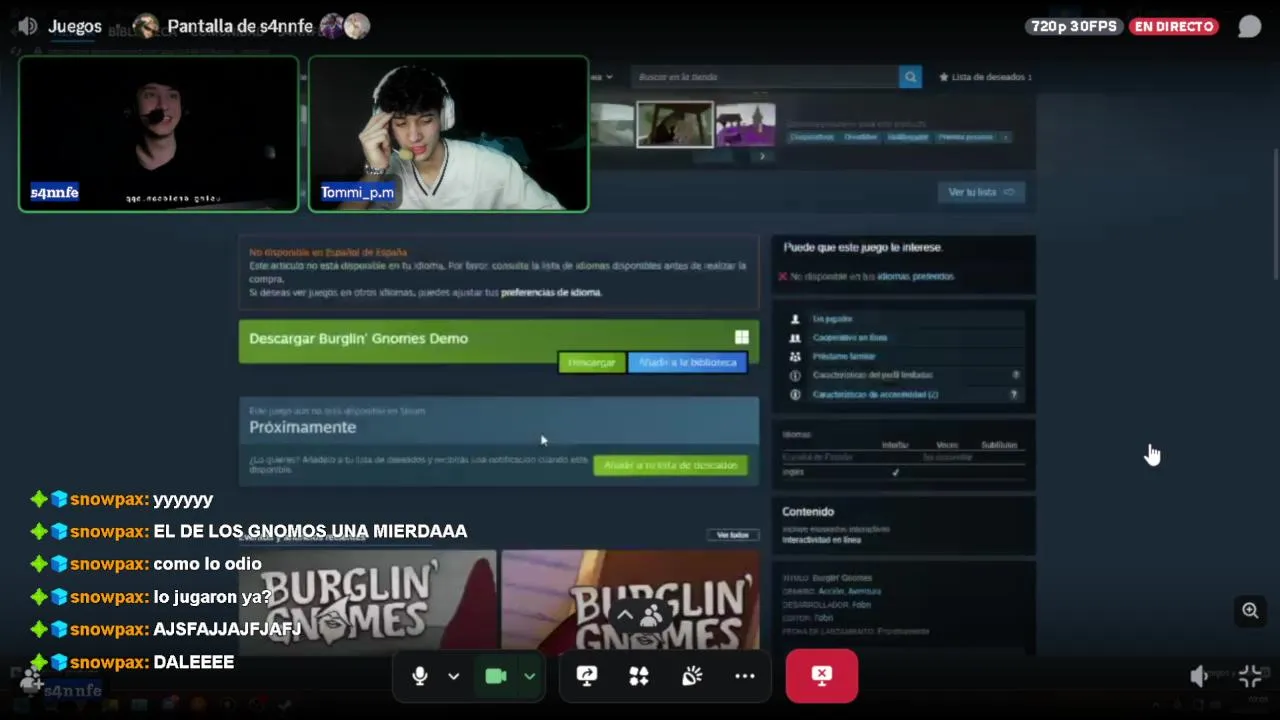
Task: Click the viewers avatars after stream title
Action: [x=345, y=27]
